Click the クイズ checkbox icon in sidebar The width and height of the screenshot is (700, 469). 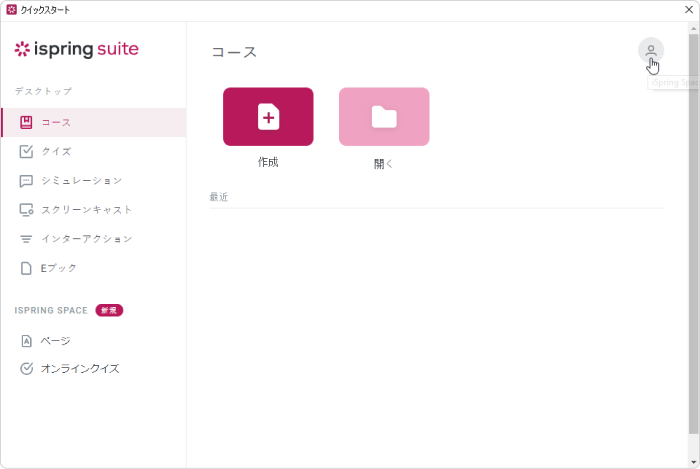[x=26, y=151]
